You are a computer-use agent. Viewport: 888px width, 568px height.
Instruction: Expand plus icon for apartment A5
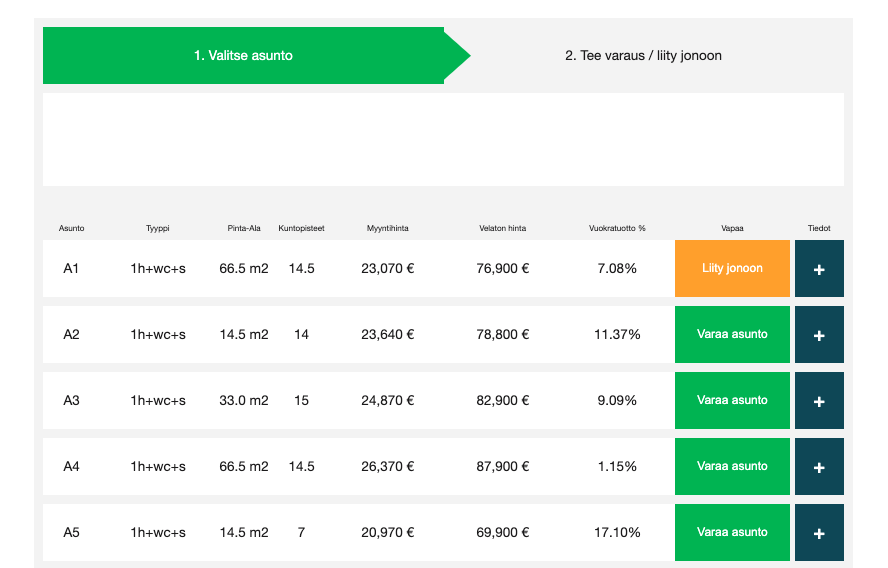coord(819,532)
